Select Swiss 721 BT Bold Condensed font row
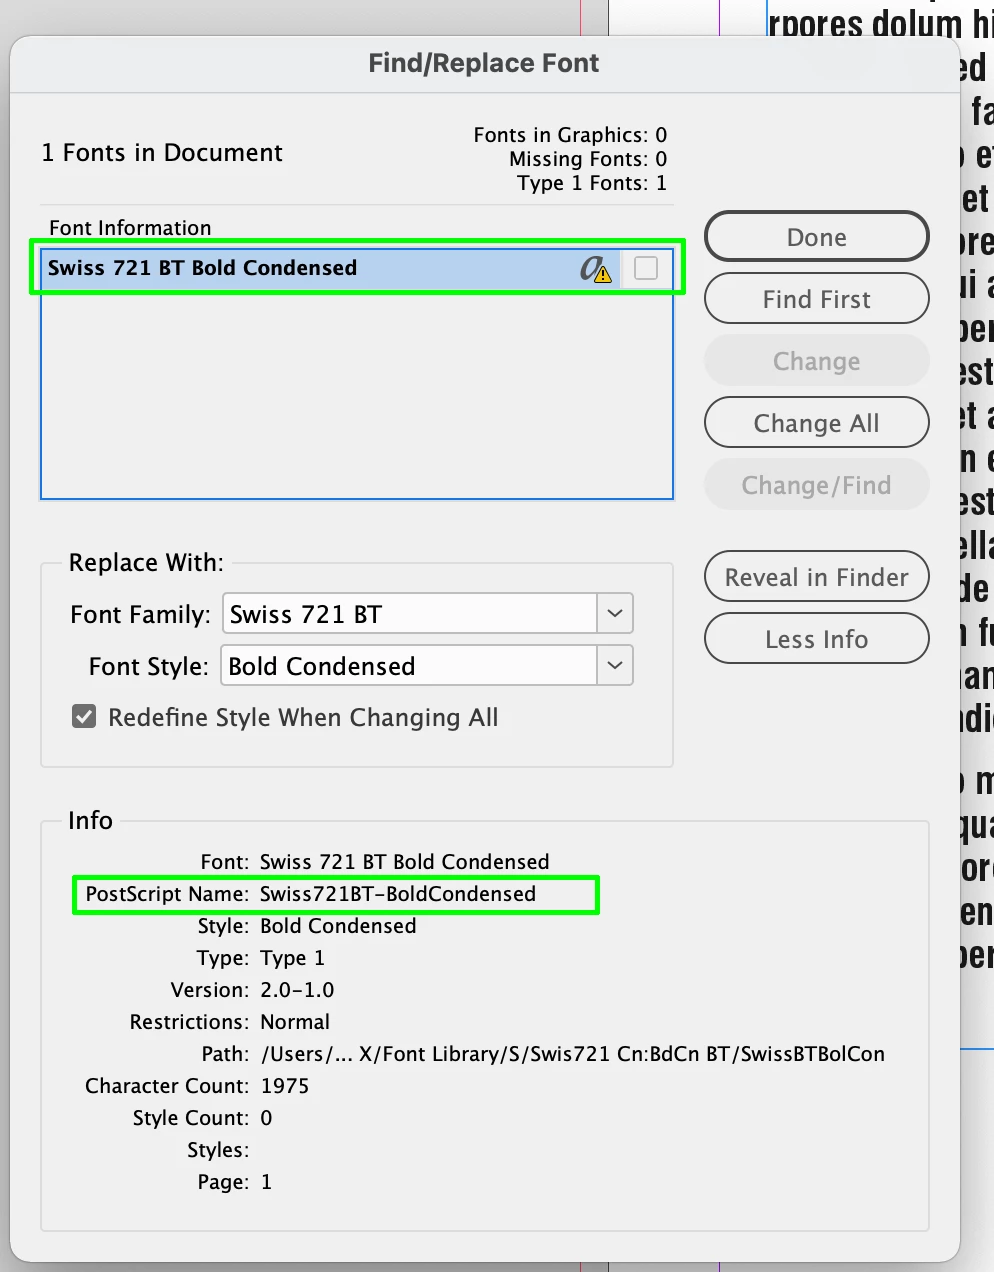This screenshot has height=1272, width=994. (357, 268)
